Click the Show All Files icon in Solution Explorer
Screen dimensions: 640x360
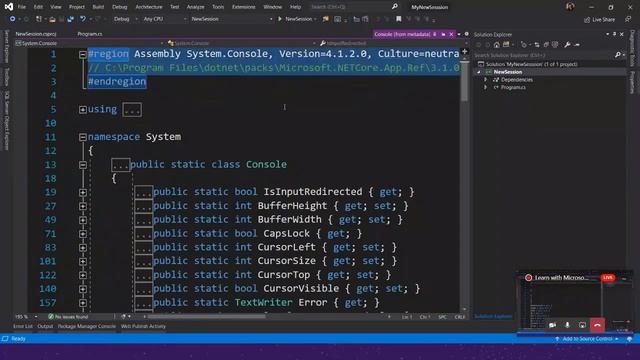(x=555, y=45)
